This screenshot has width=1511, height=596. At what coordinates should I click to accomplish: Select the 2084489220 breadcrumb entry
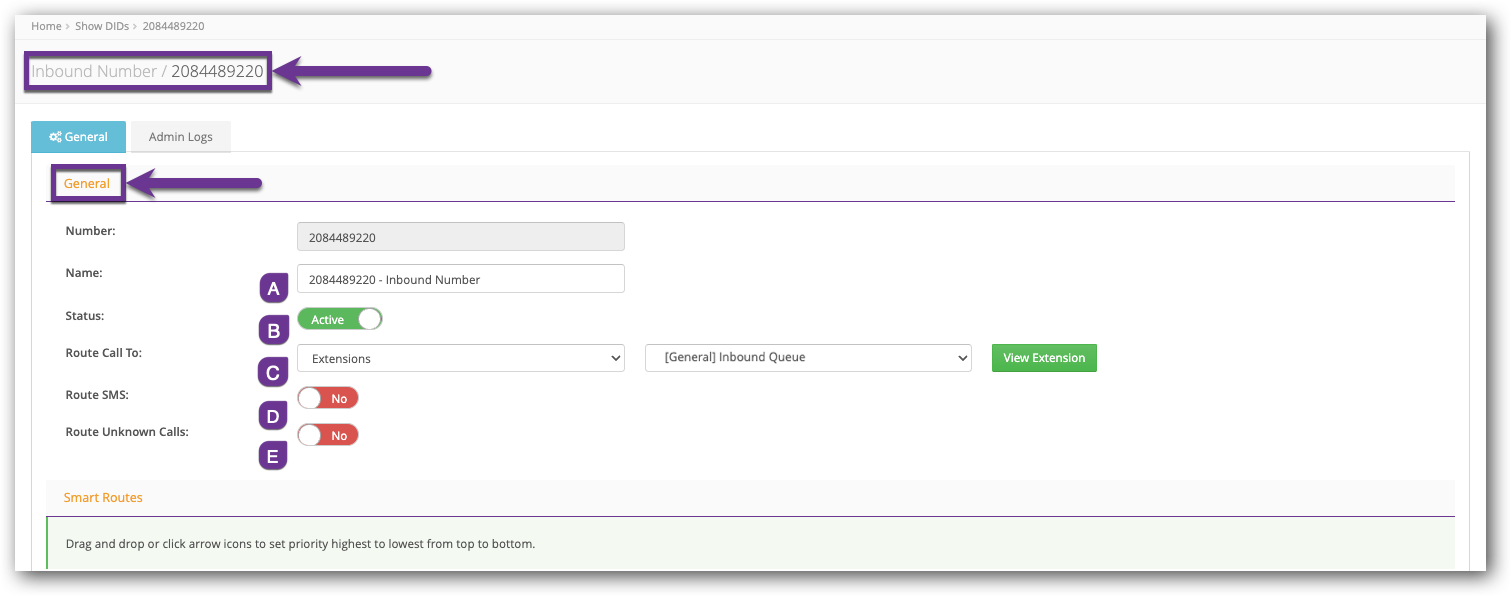pyautogui.click(x=171, y=26)
